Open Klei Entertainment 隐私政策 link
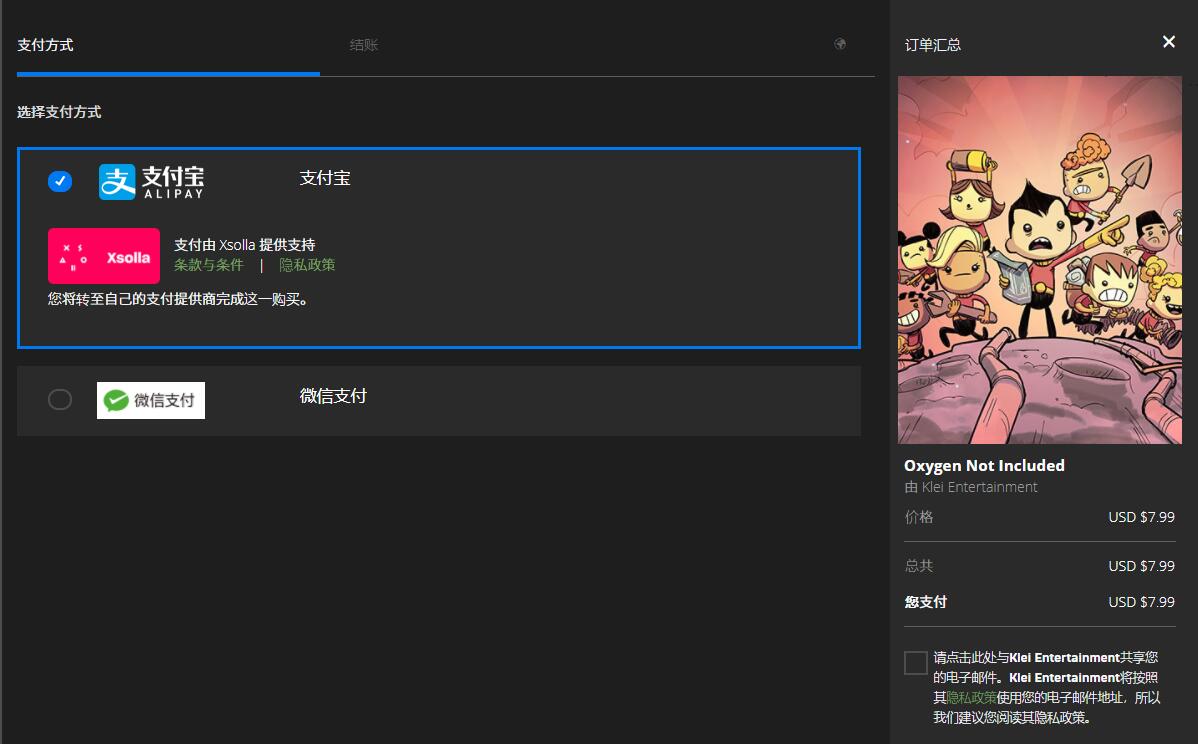Viewport: 1198px width, 744px height. (x=971, y=697)
